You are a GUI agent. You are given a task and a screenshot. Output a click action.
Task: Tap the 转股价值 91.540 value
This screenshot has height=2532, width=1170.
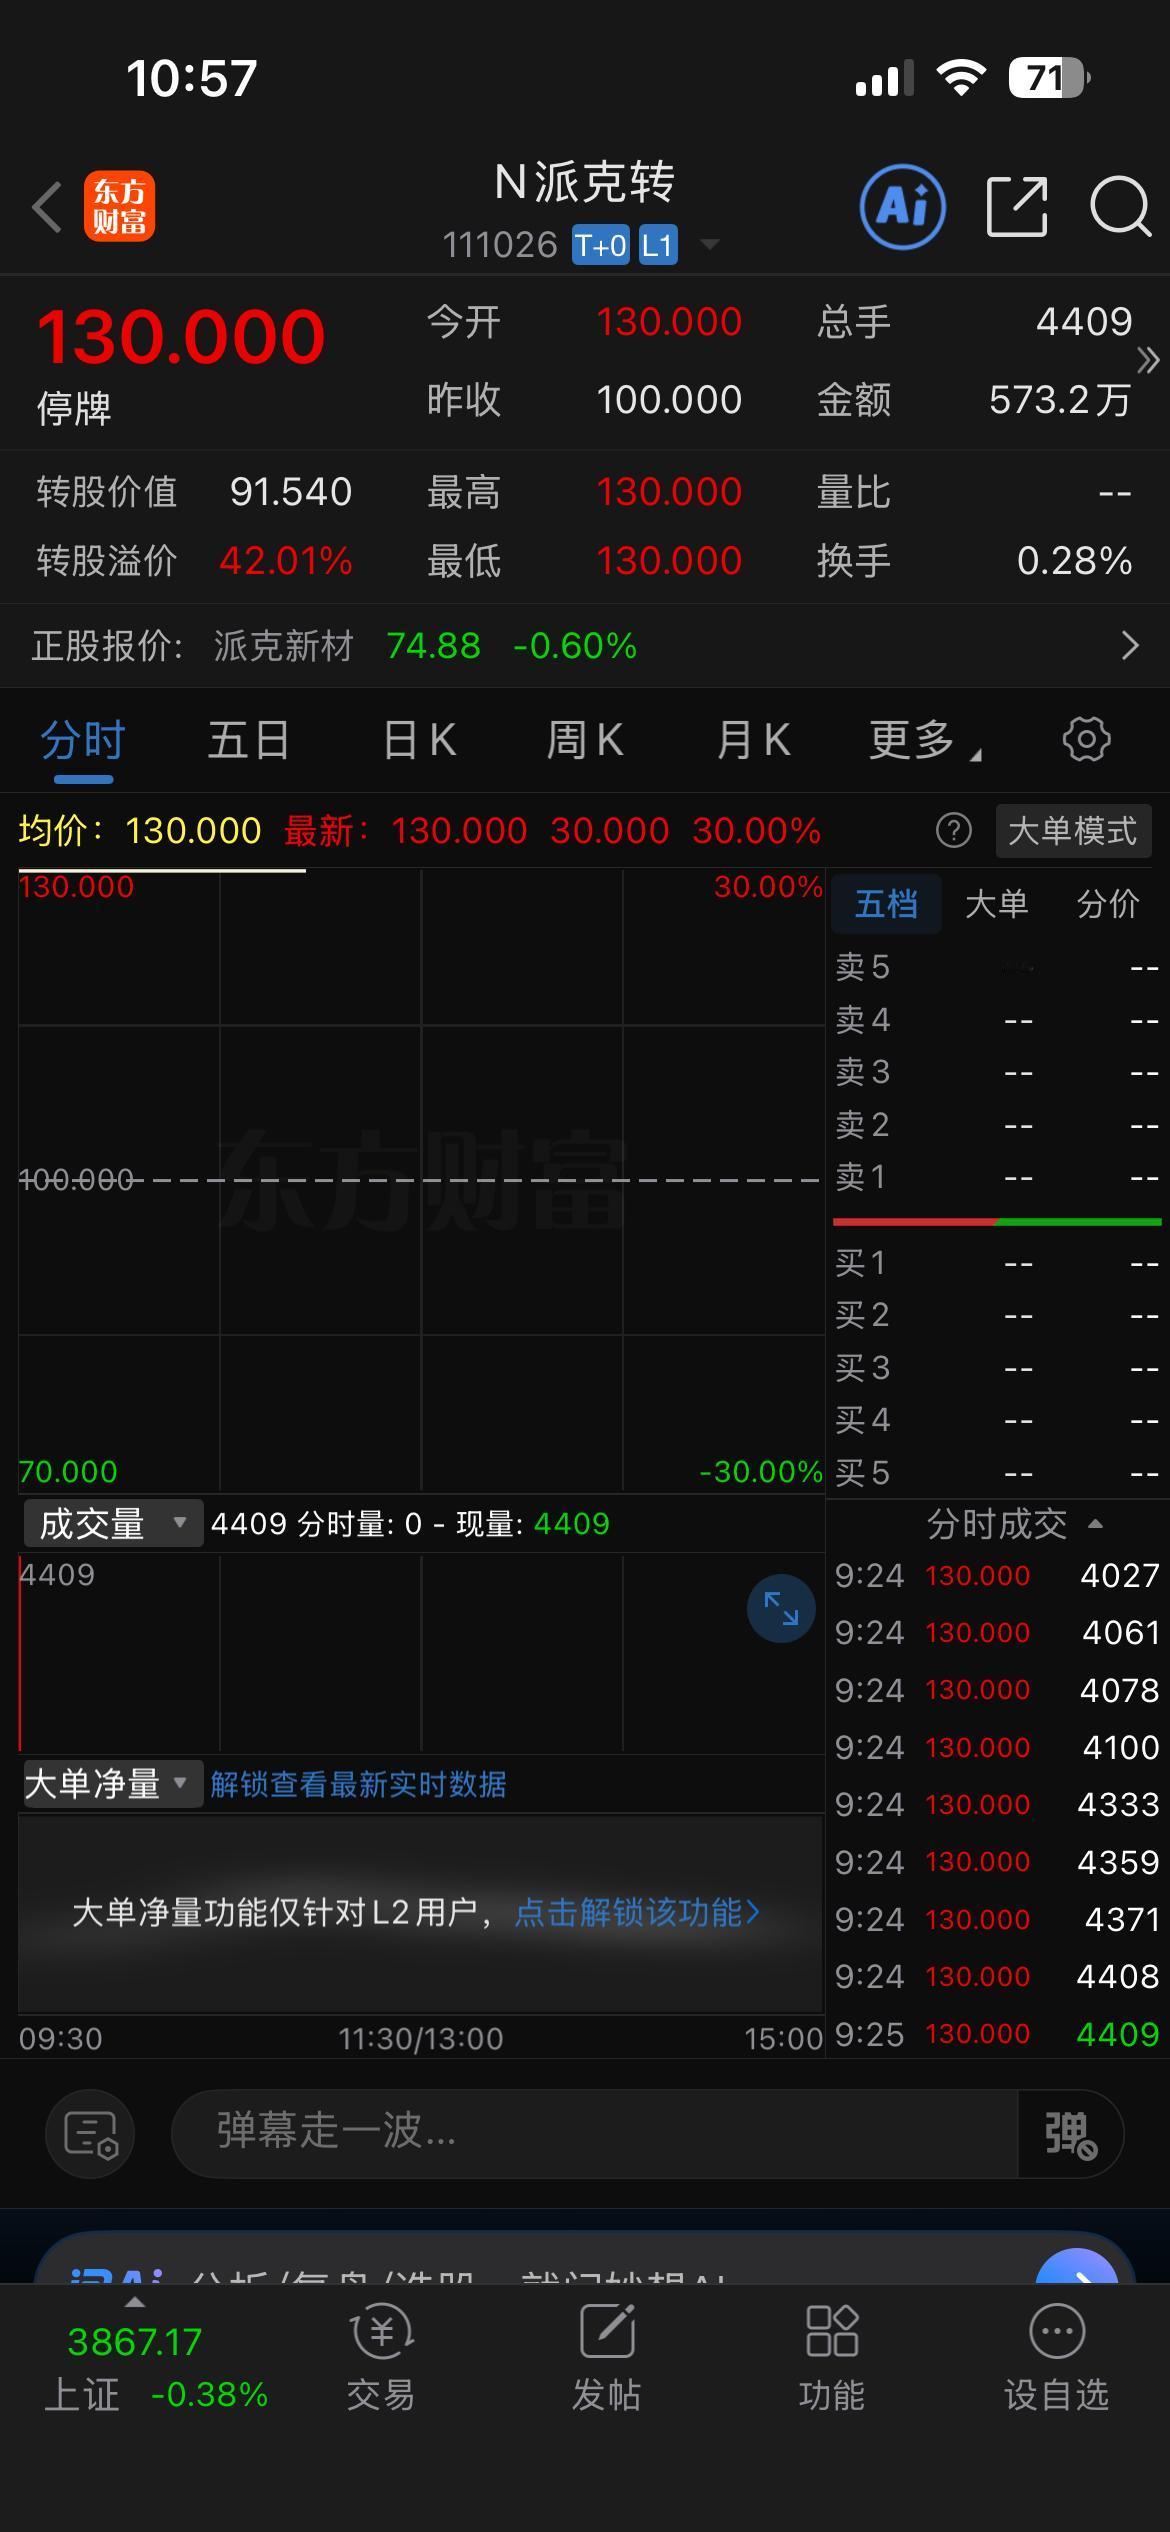[x=291, y=492]
